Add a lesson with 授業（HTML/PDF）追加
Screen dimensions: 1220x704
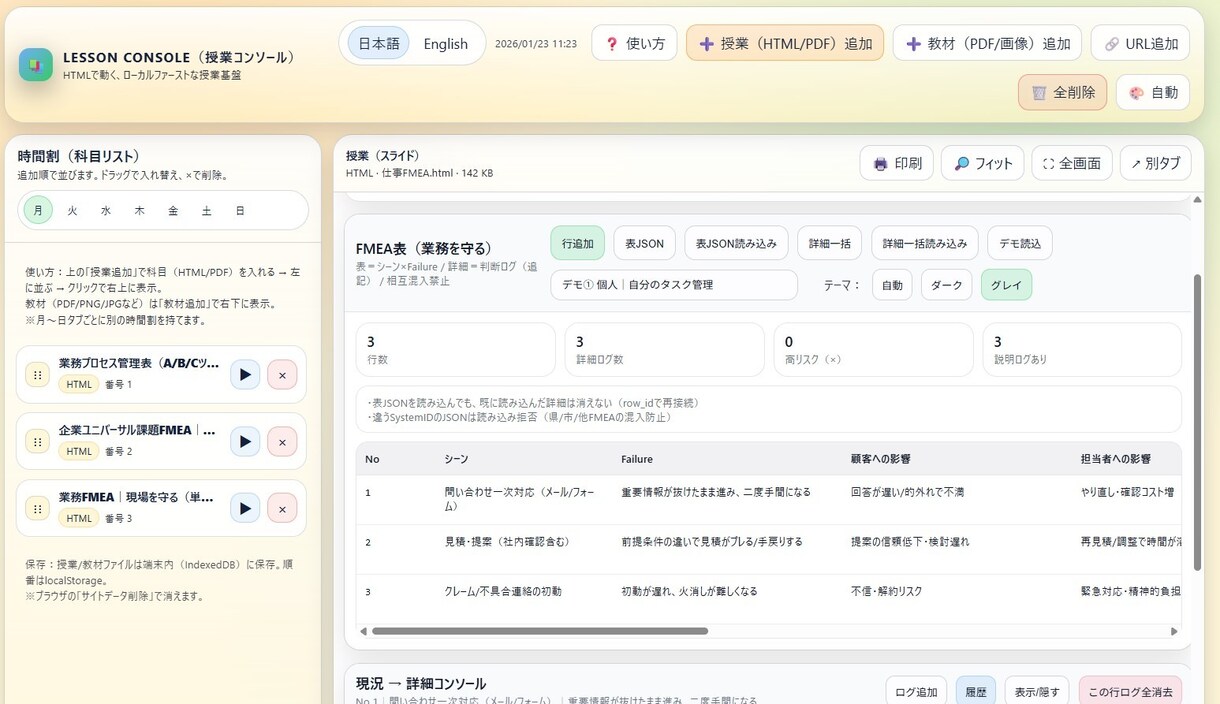click(x=785, y=43)
